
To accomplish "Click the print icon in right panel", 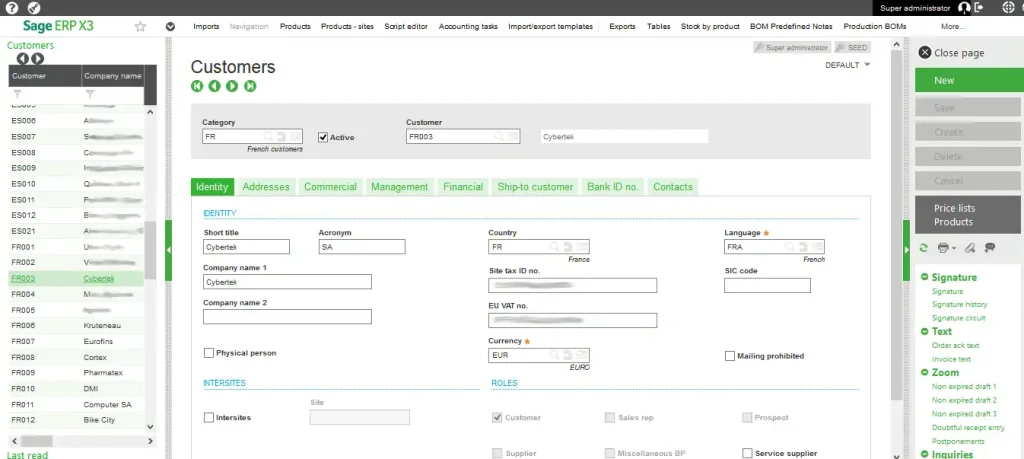I will (x=943, y=247).
